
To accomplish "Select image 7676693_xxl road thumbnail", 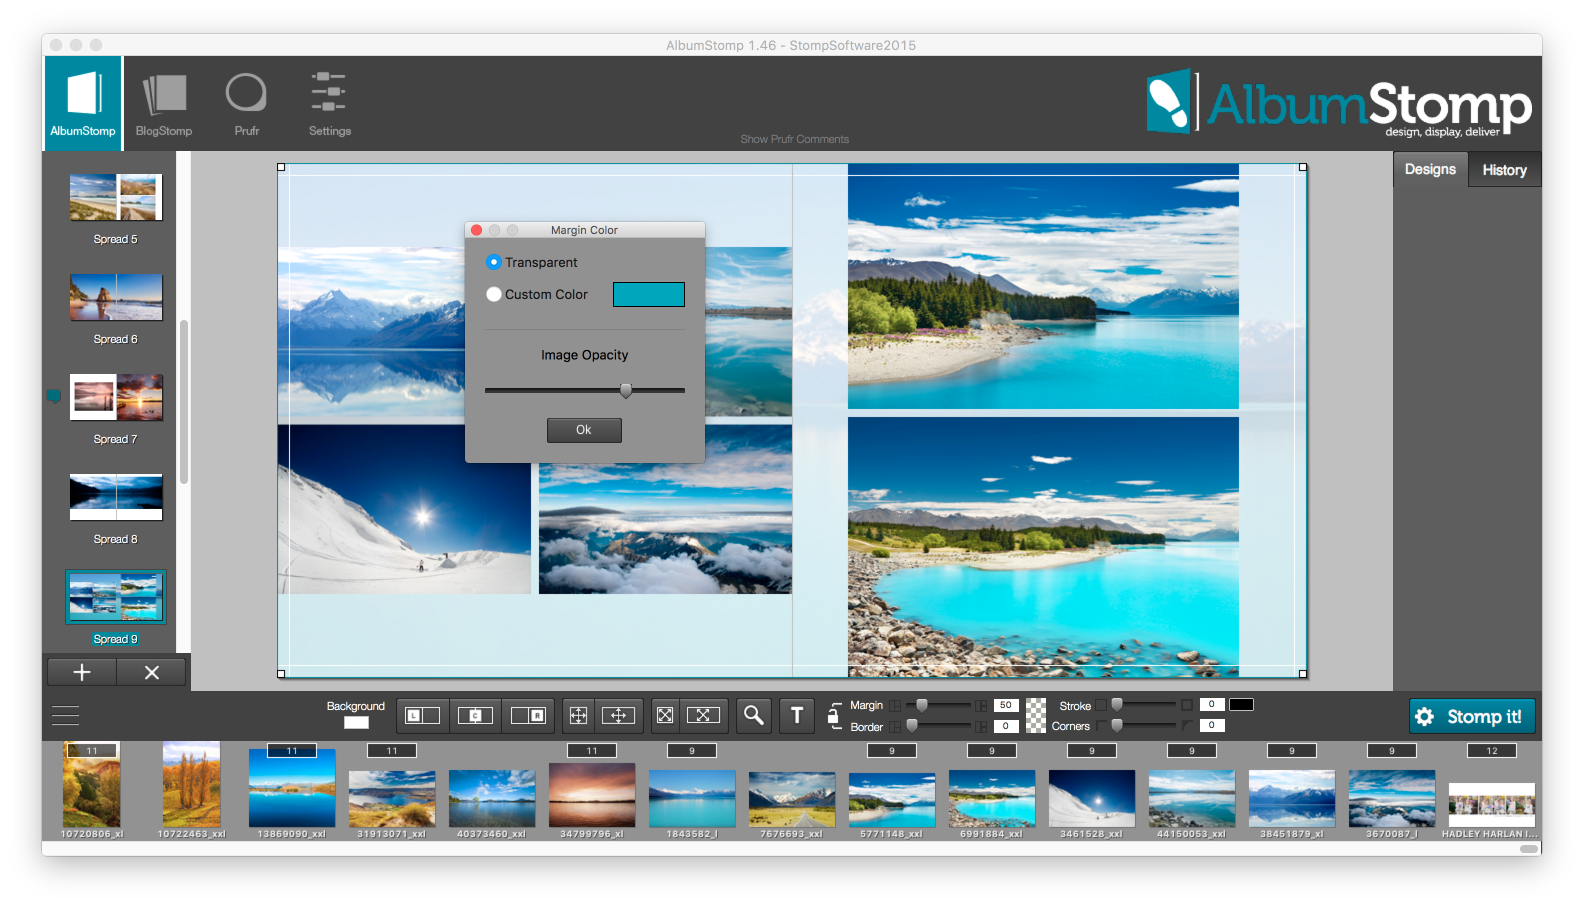I will (x=792, y=798).
